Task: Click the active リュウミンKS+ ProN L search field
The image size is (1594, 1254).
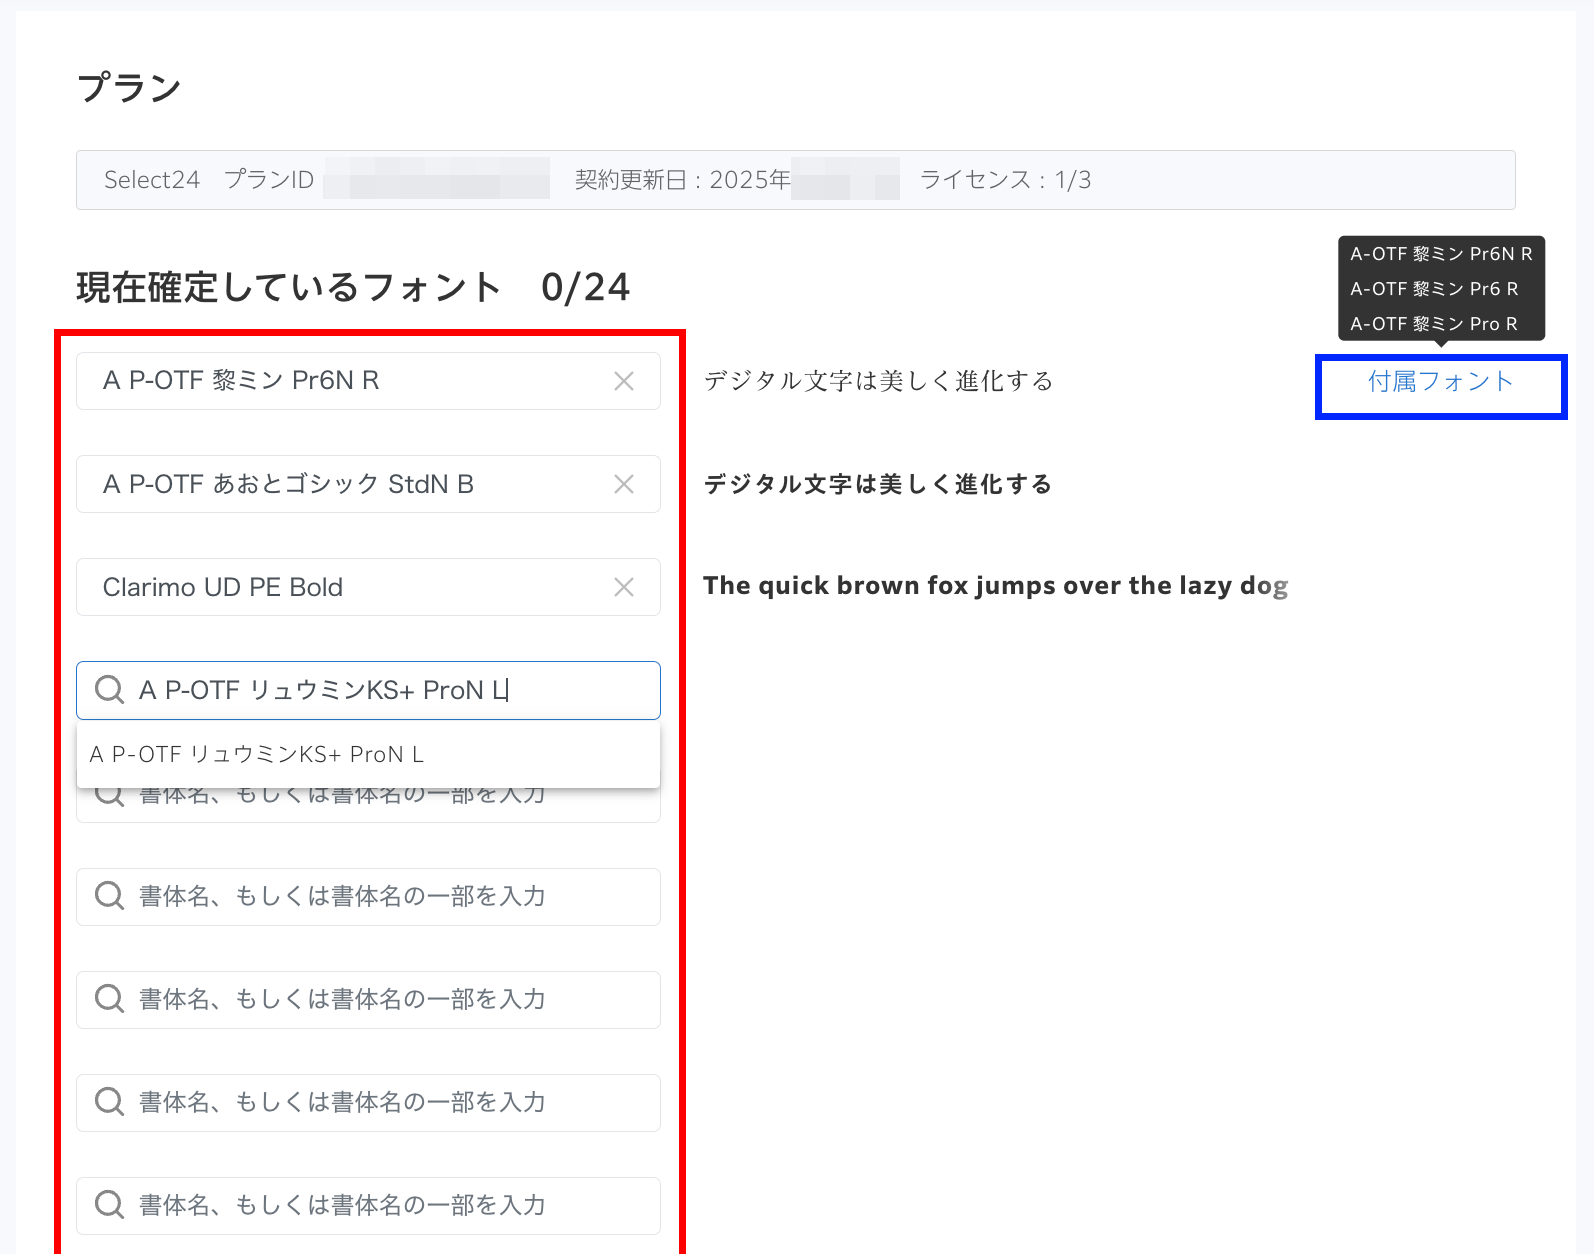Action: (x=368, y=690)
